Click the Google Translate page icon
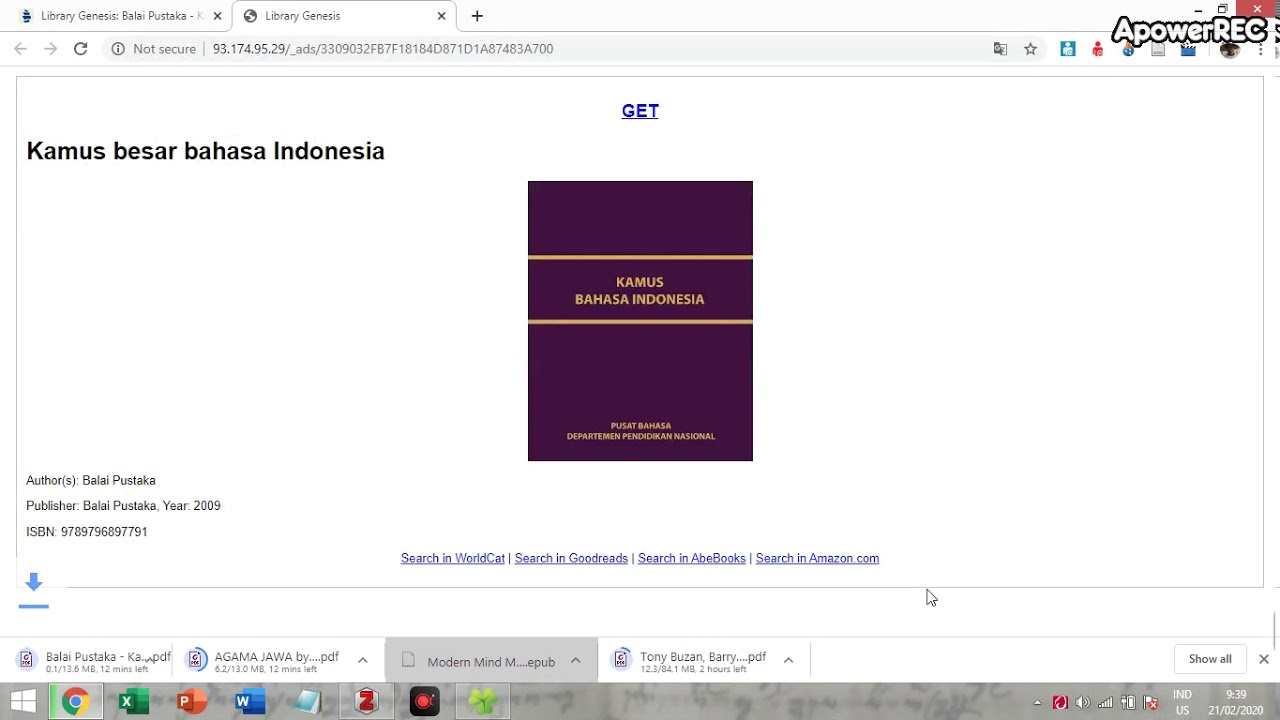 coord(1000,48)
